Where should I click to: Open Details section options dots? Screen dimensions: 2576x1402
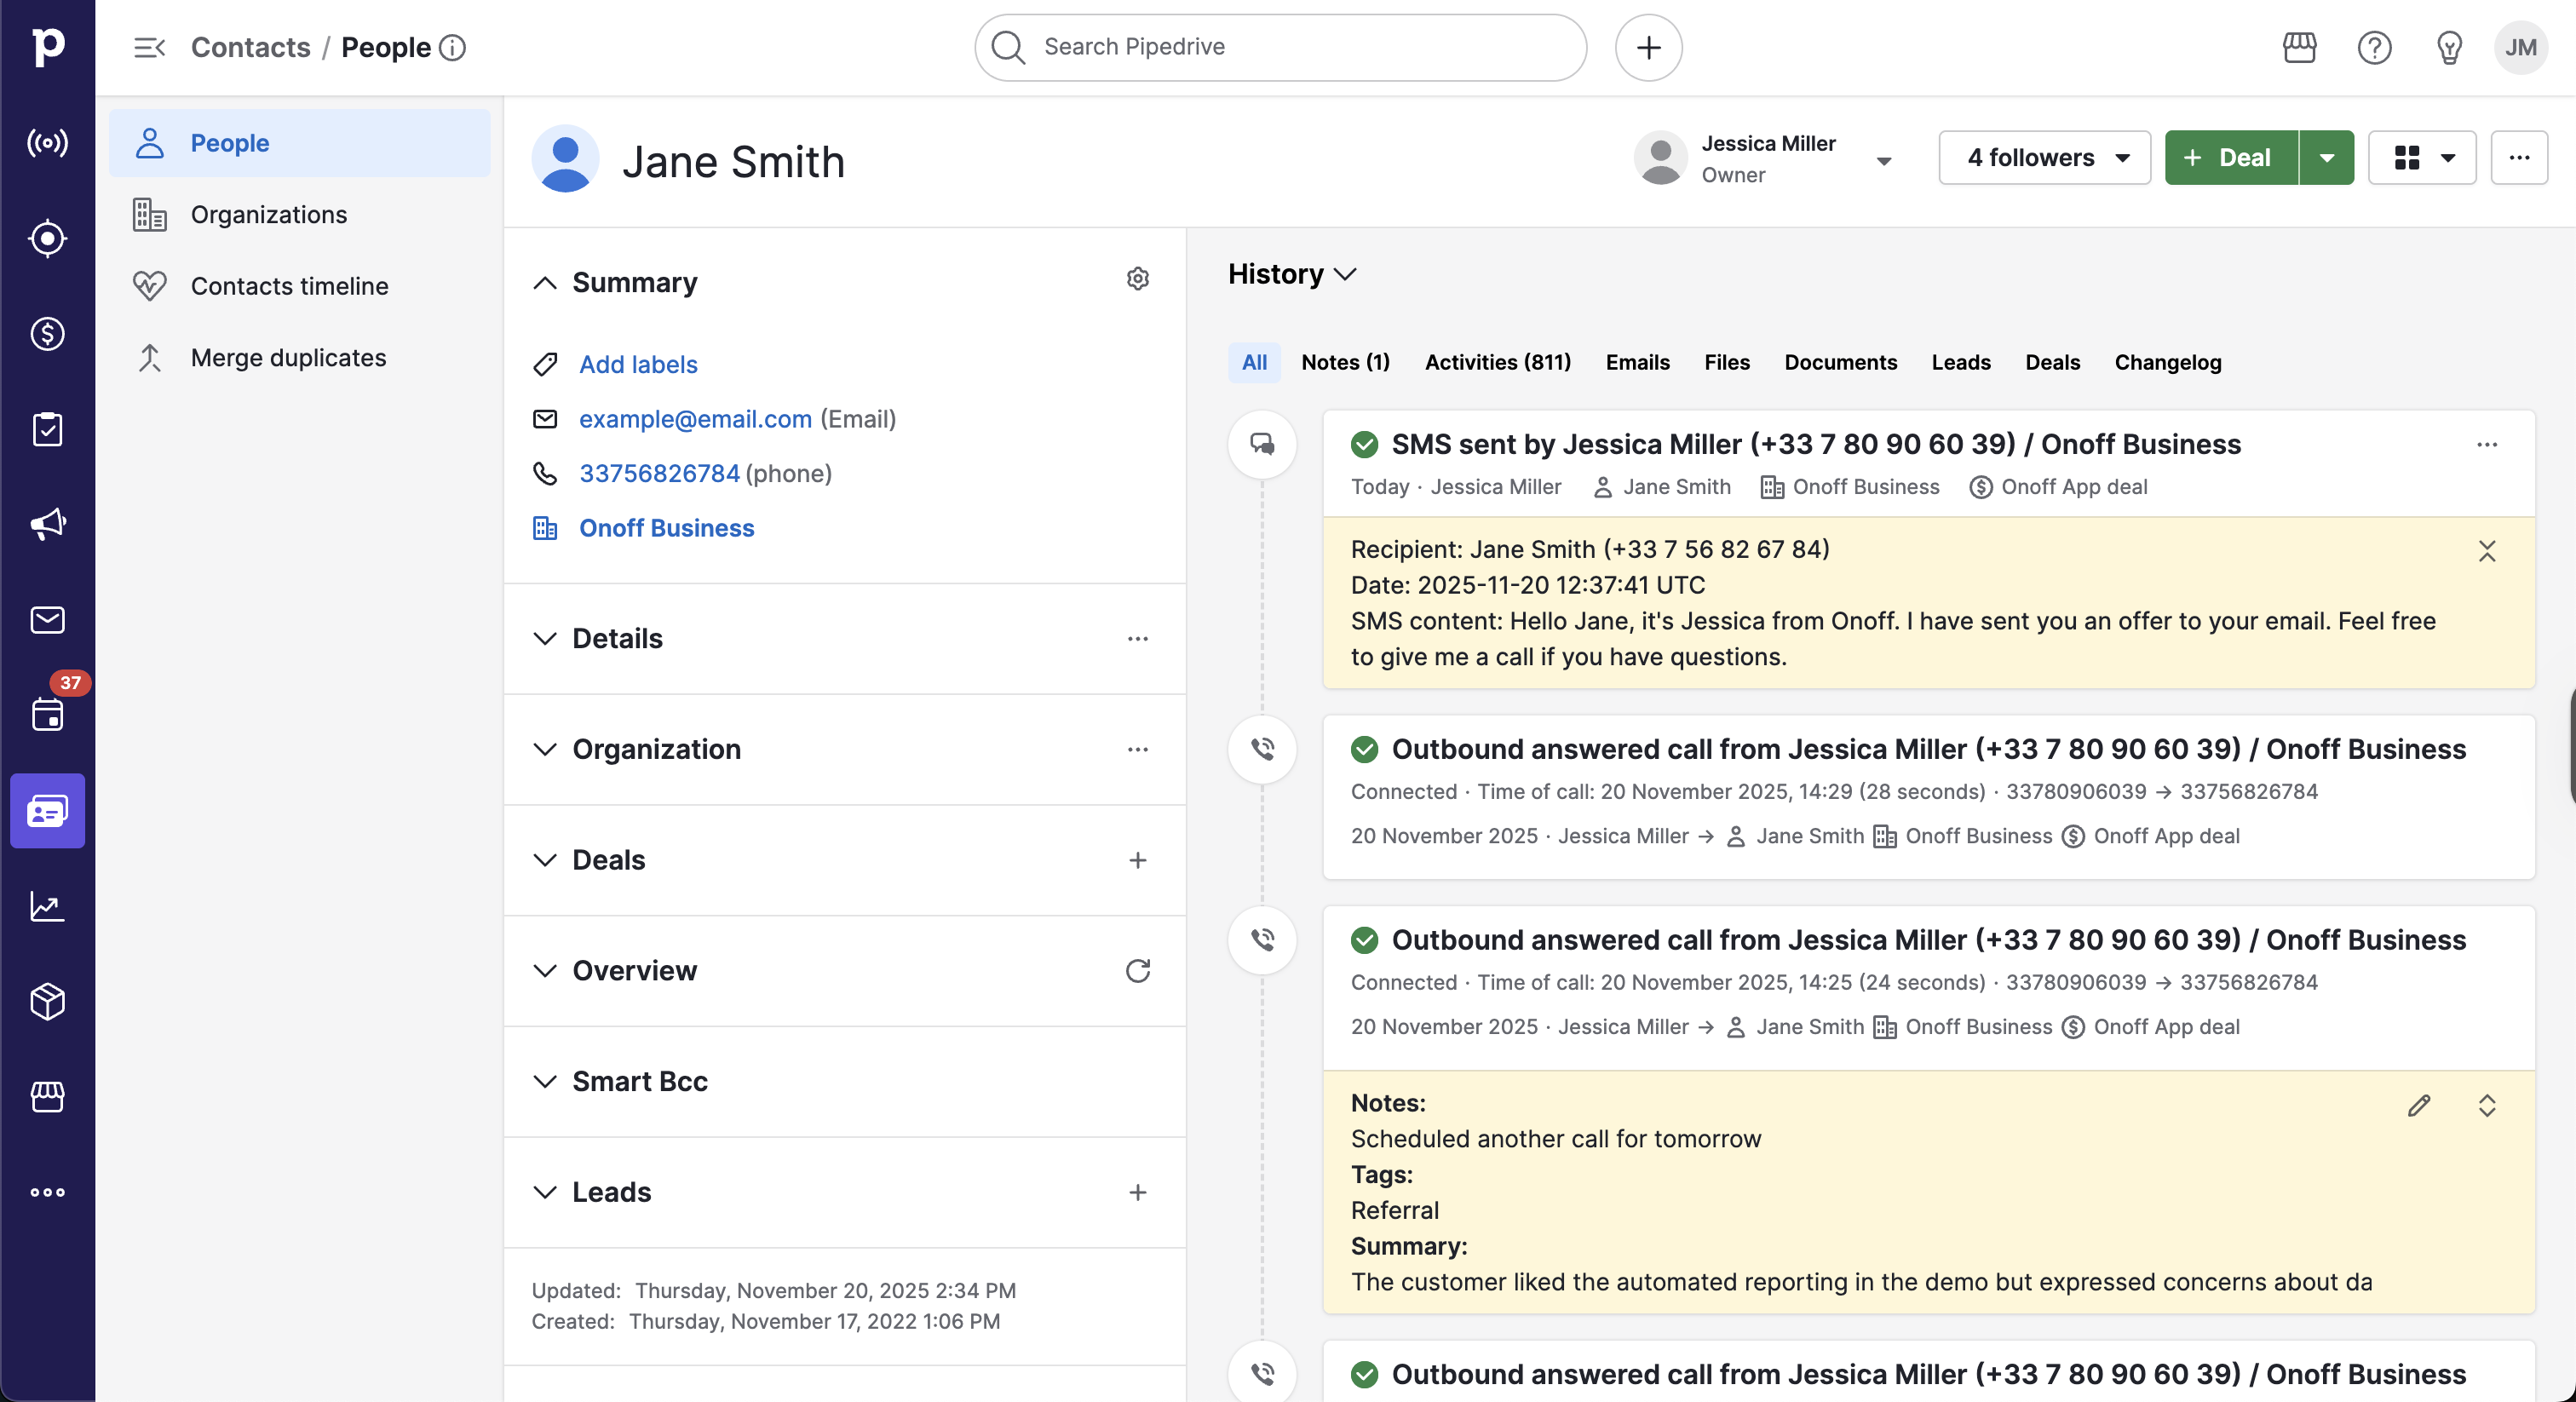[x=1137, y=639]
